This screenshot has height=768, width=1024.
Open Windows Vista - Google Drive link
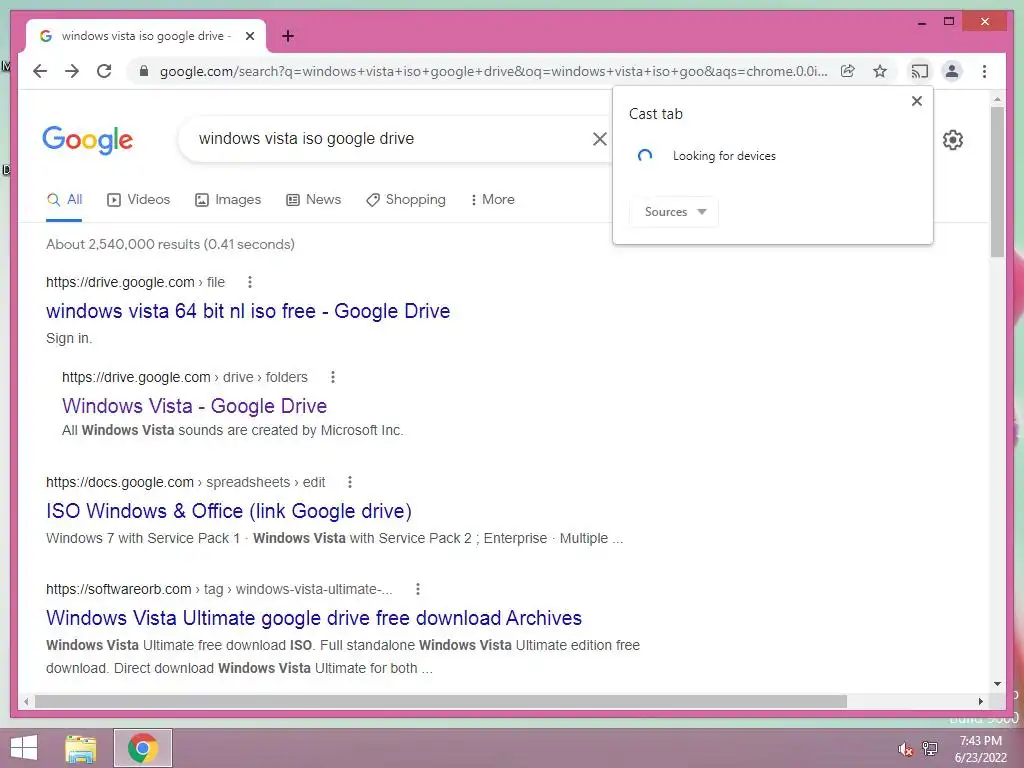click(x=194, y=406)
